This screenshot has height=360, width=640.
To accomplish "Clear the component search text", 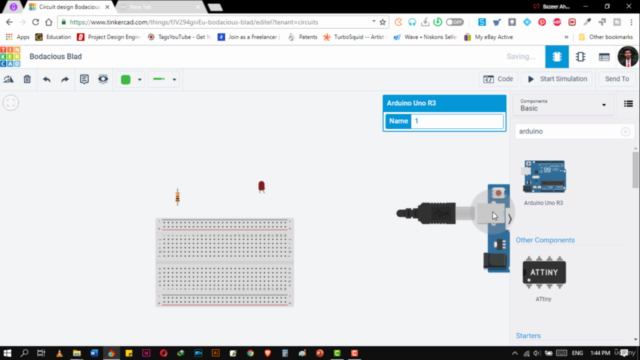I will coord(625,131).
